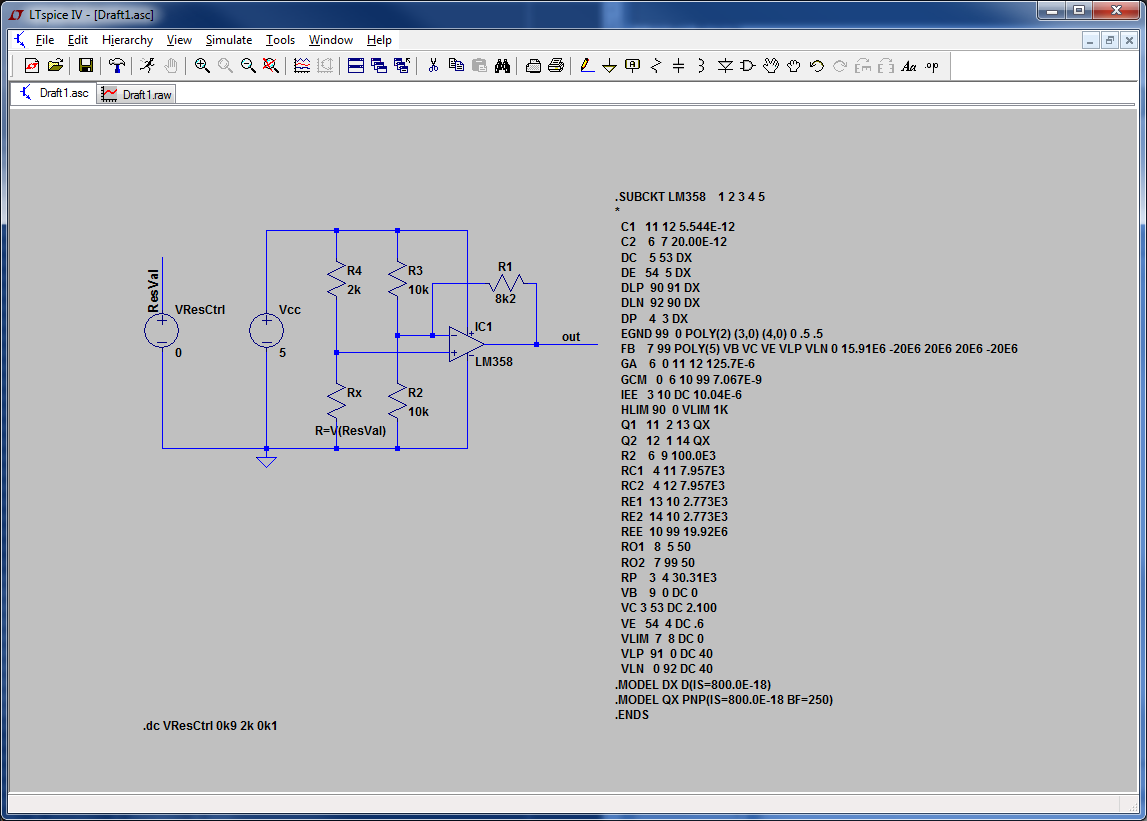This screenshot has width=1147, height=821.
Task: Open the Hierarchy menu
Action: 127,40
